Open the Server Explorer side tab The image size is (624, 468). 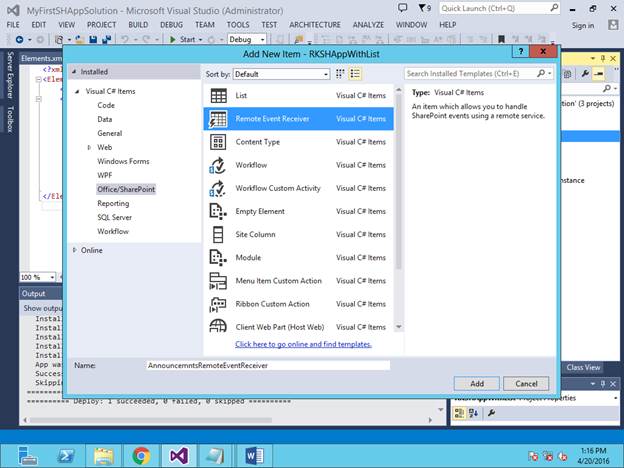click(11, 75)
